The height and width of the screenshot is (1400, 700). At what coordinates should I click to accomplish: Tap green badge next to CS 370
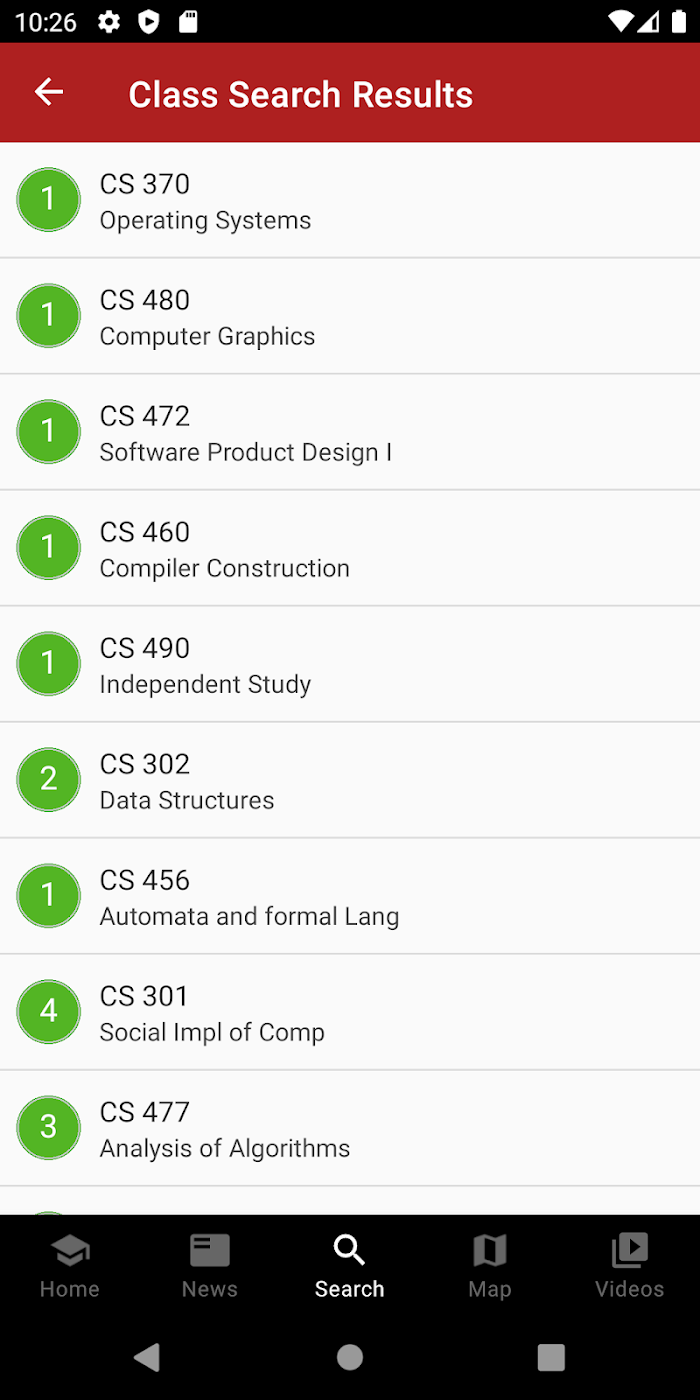[48, 200]
